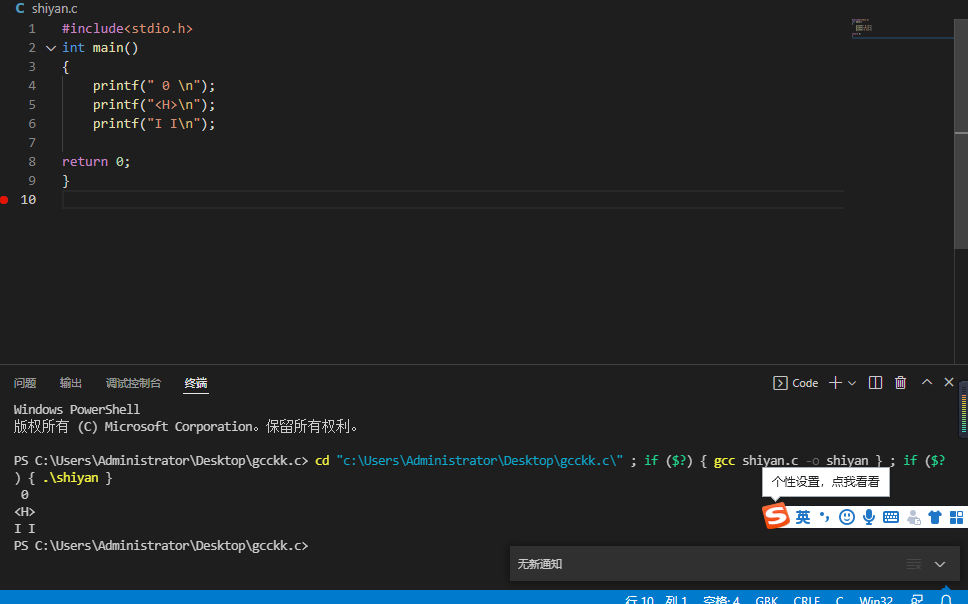Open Sogou emoji smiley panel
Screen dimensions: 968x604
pyautogui.click(x=847, y=517)
